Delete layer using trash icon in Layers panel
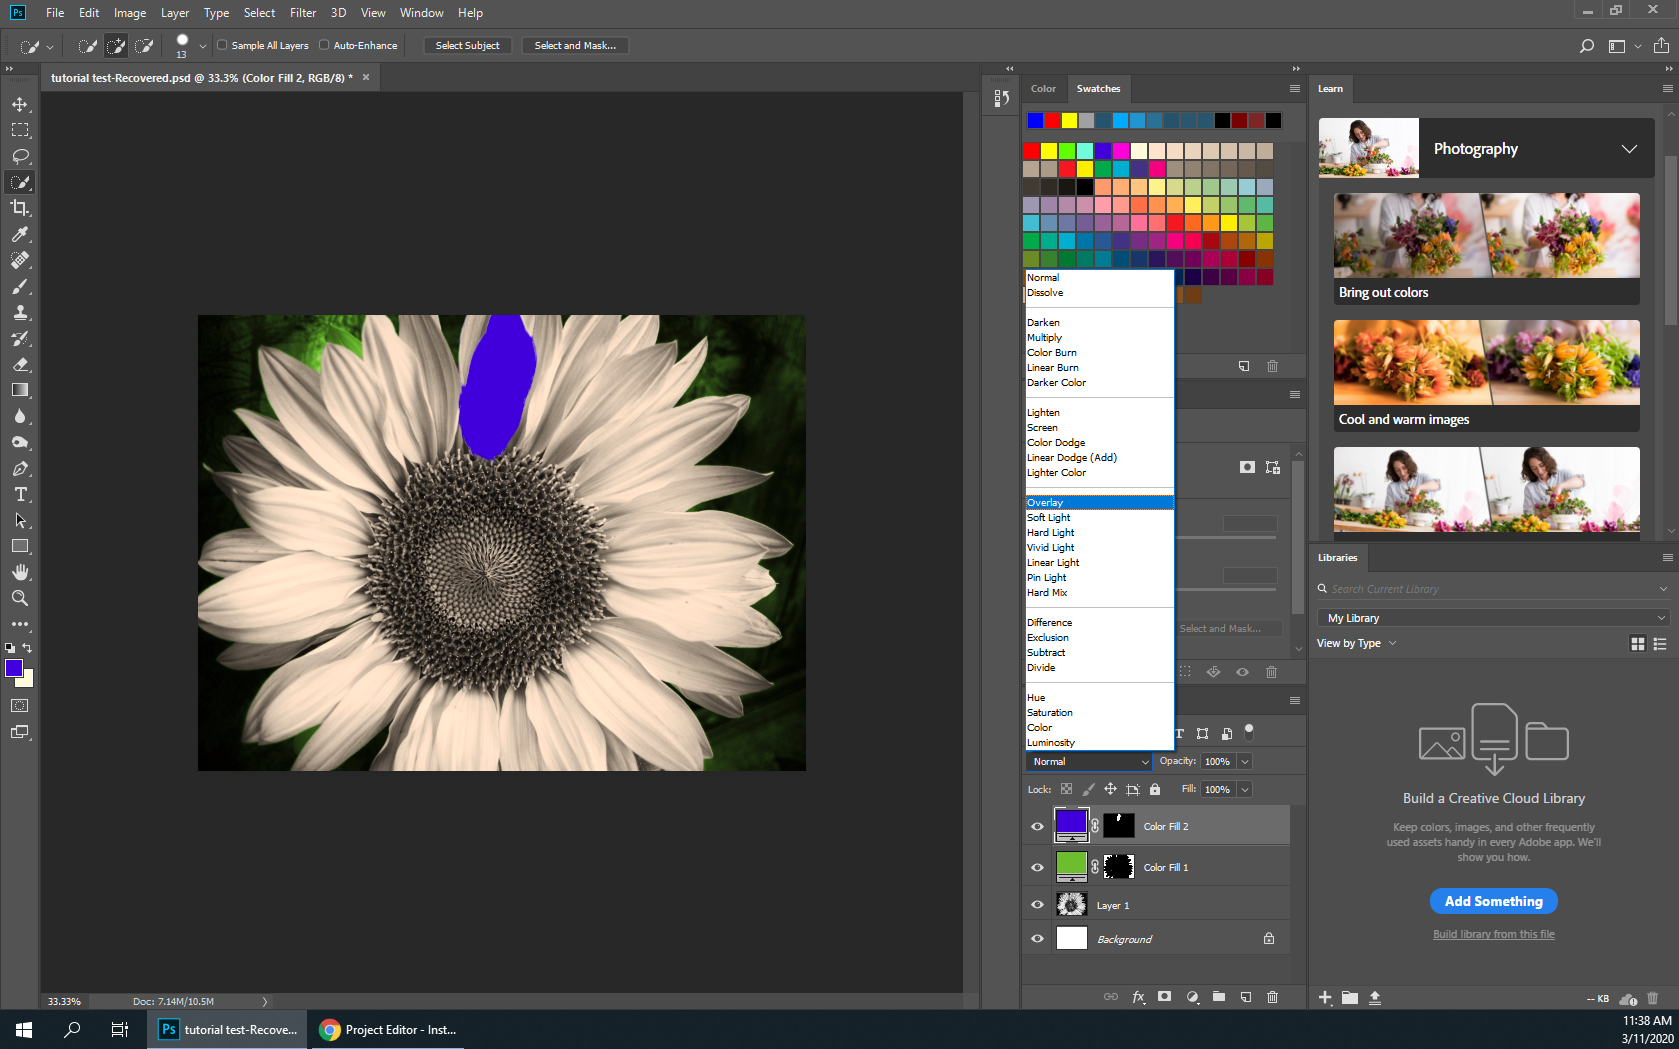Screen dimensions: 1679x1049 1272,997
